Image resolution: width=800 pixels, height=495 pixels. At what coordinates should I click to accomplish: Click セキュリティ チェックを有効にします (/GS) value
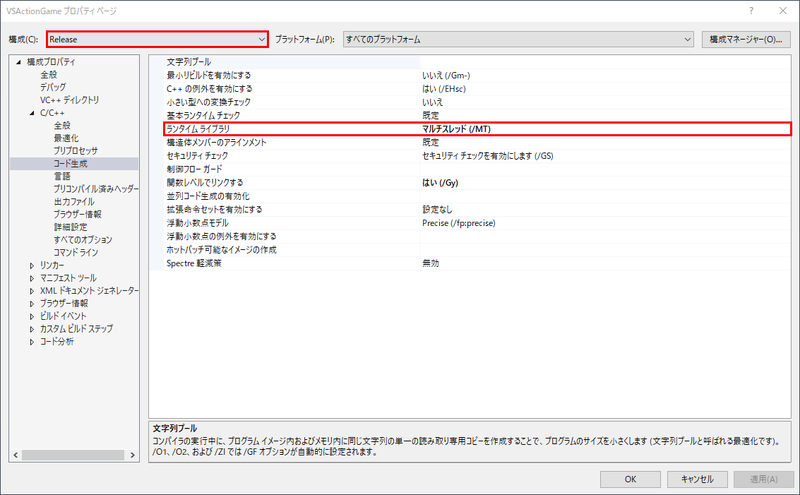click(488, 156)
